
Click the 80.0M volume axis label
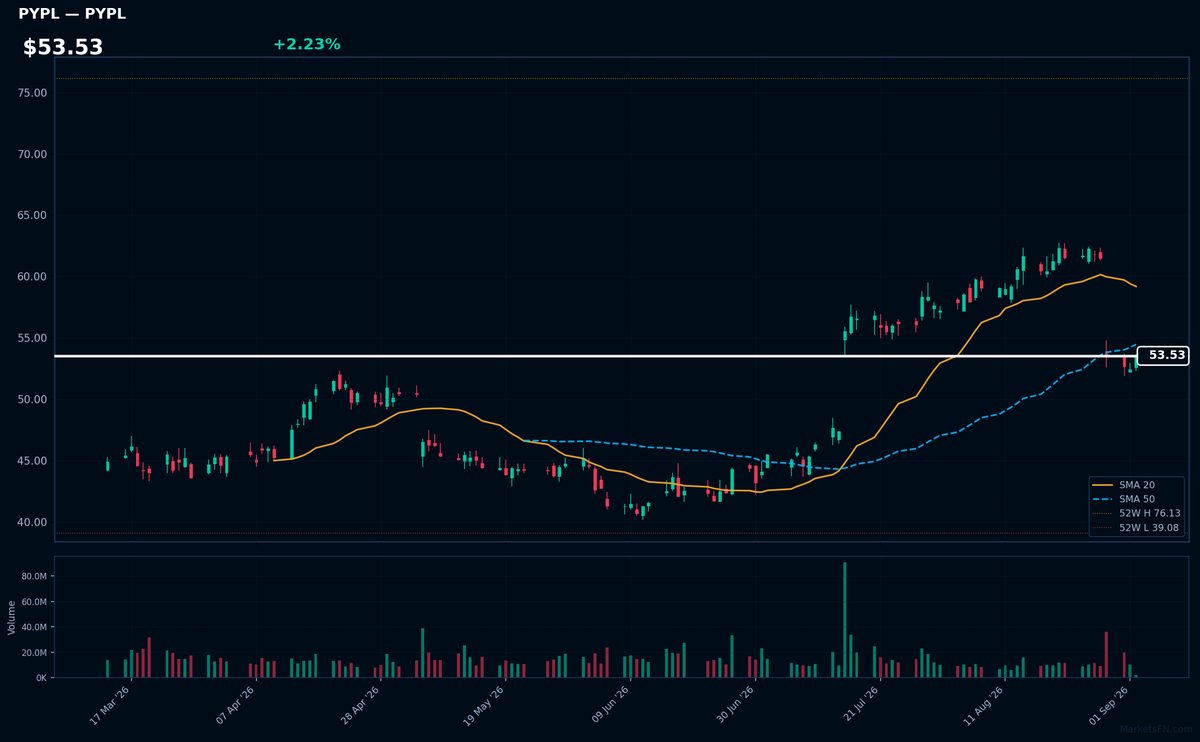point(35,576)
